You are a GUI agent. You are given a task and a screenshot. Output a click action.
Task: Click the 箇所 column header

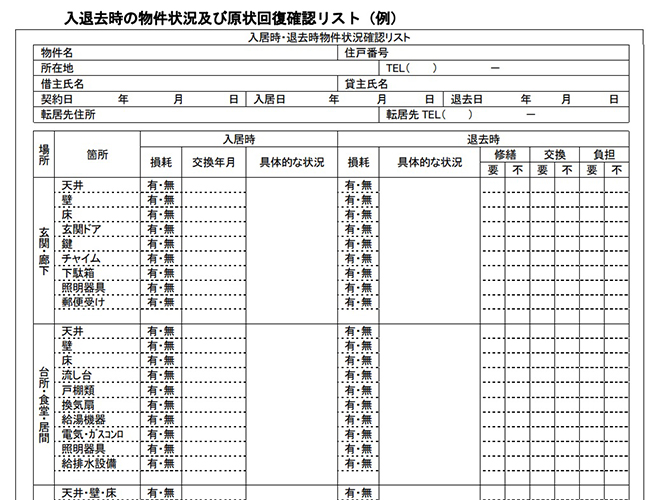[x=97, y=154]
